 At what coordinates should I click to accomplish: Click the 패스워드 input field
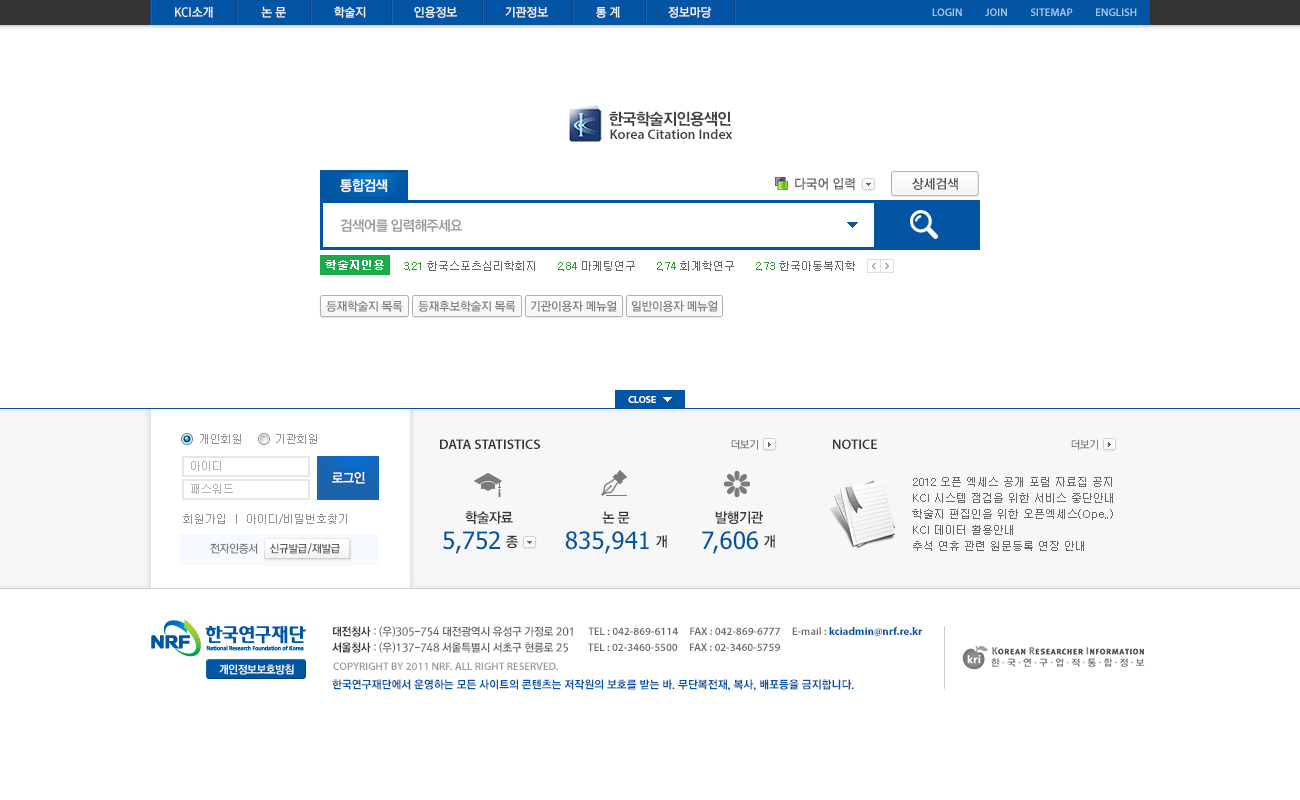[246, 489]
